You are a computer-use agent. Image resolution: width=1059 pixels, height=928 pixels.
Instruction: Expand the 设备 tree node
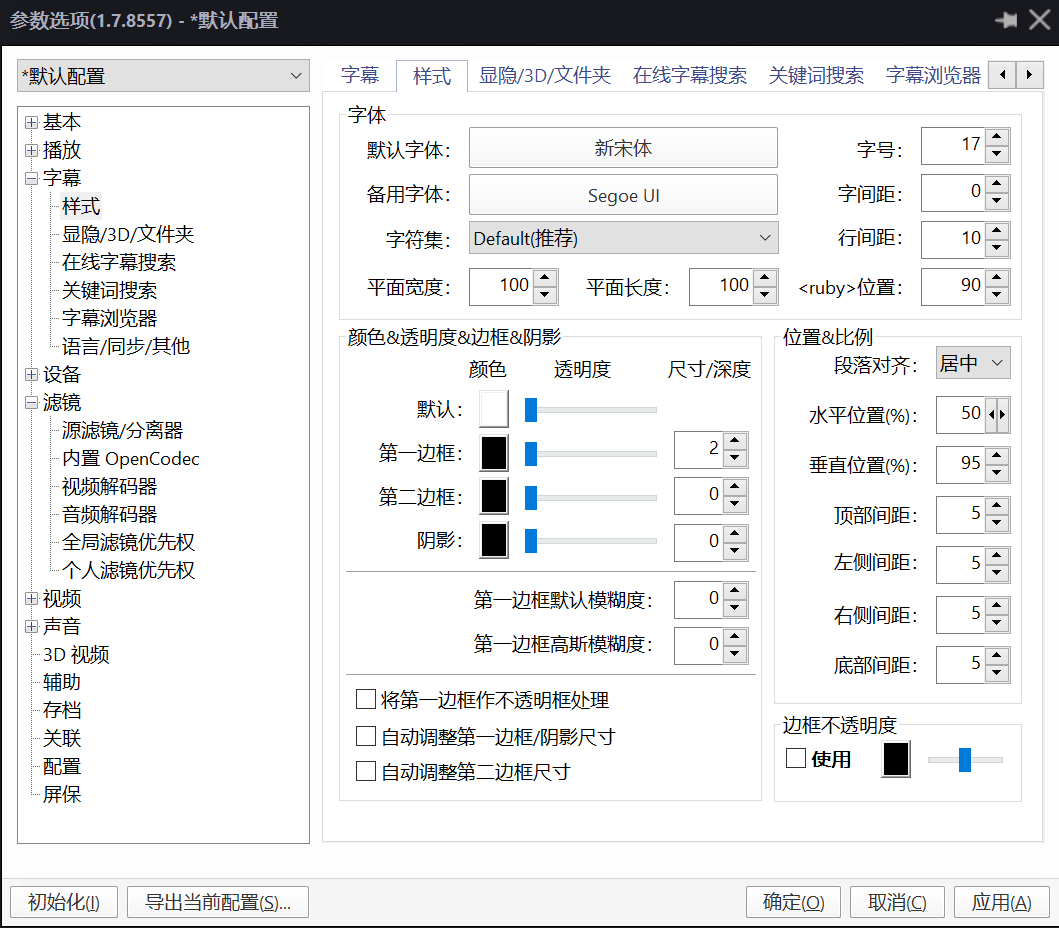tap(31, 374)
